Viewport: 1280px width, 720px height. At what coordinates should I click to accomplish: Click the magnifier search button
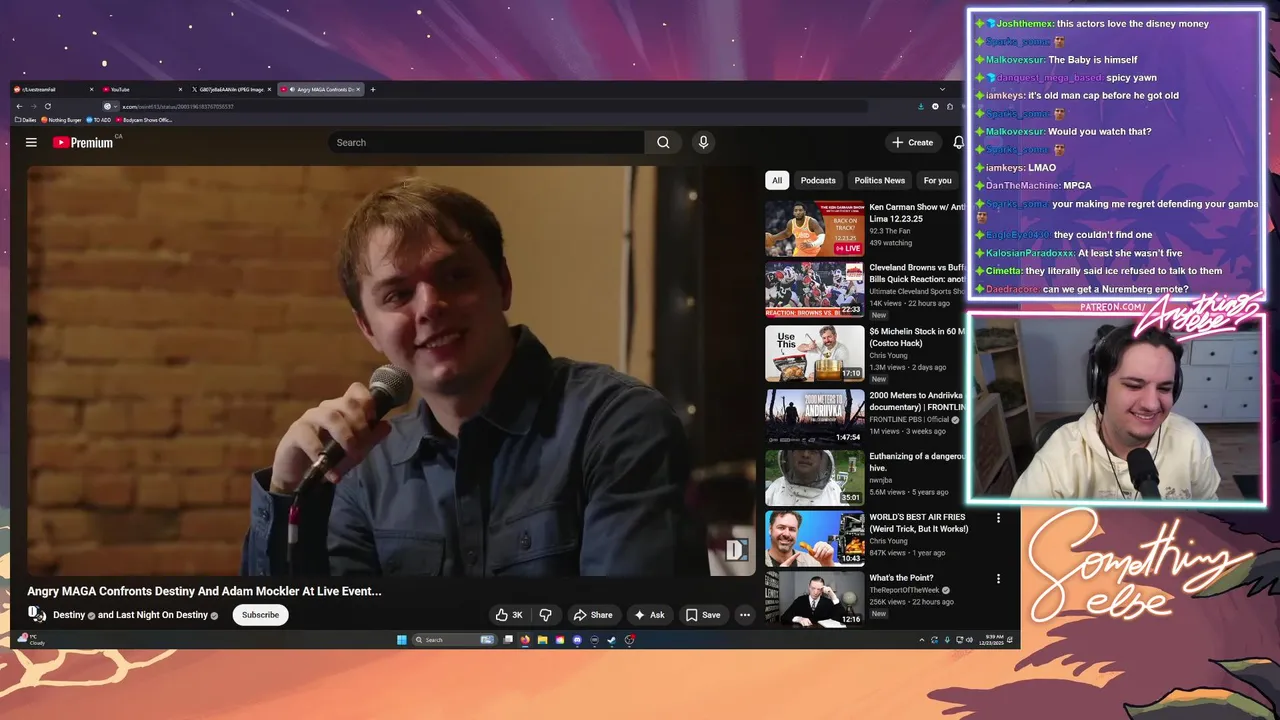[663, 142]
